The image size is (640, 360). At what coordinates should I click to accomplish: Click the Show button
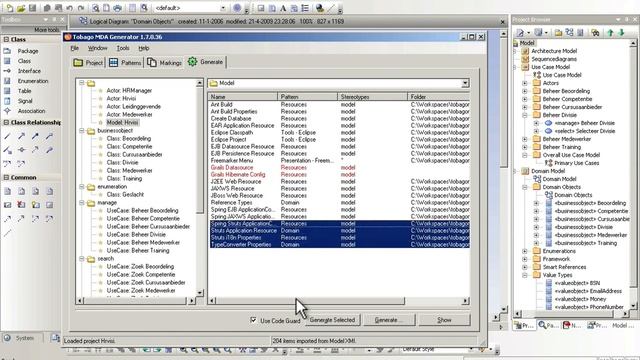[444, 320]
